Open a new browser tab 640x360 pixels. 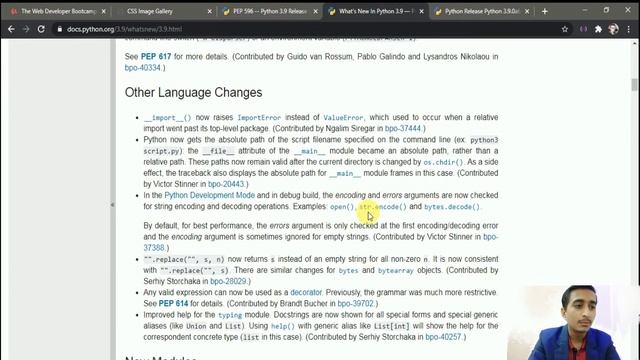(x=544, y=11)
